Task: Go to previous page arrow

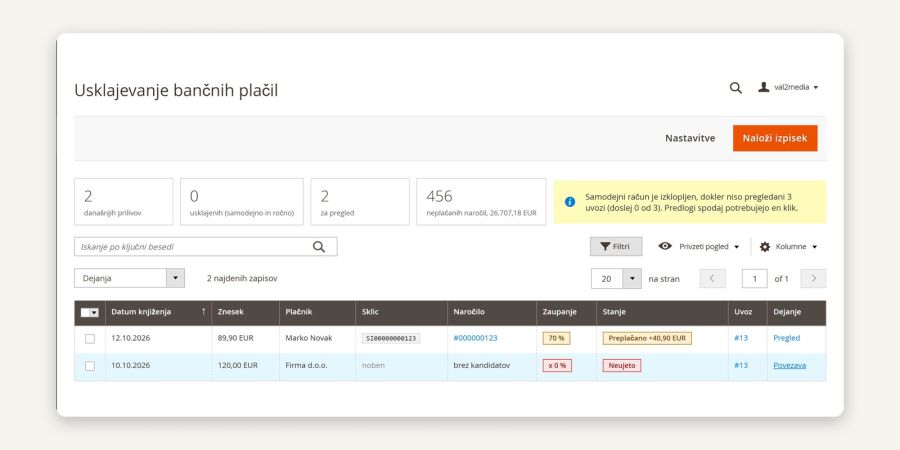Action: tap(712, 278)
